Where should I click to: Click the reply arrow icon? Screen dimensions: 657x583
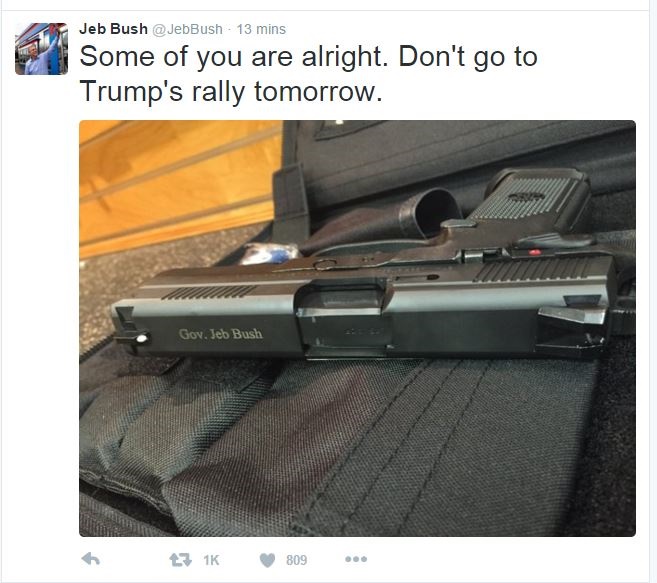[91, 559]
